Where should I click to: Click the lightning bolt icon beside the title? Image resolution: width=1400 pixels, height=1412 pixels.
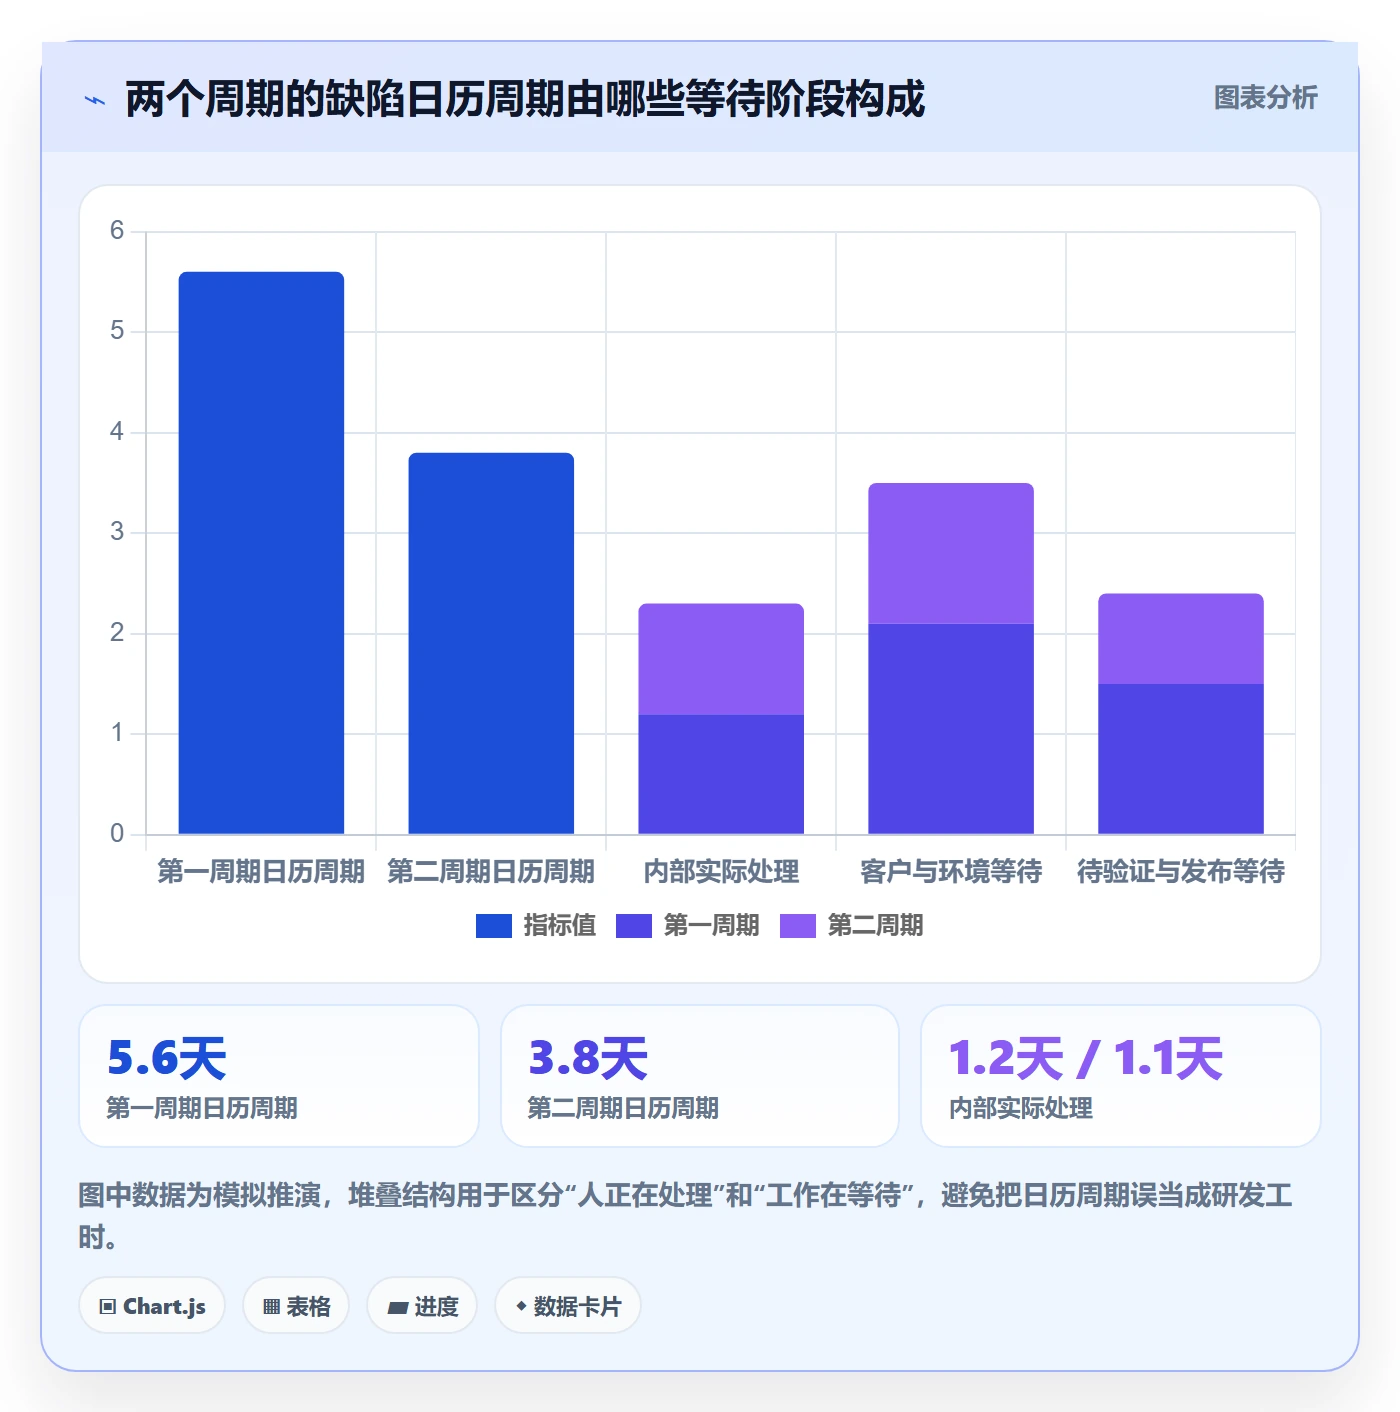point(95,100)
